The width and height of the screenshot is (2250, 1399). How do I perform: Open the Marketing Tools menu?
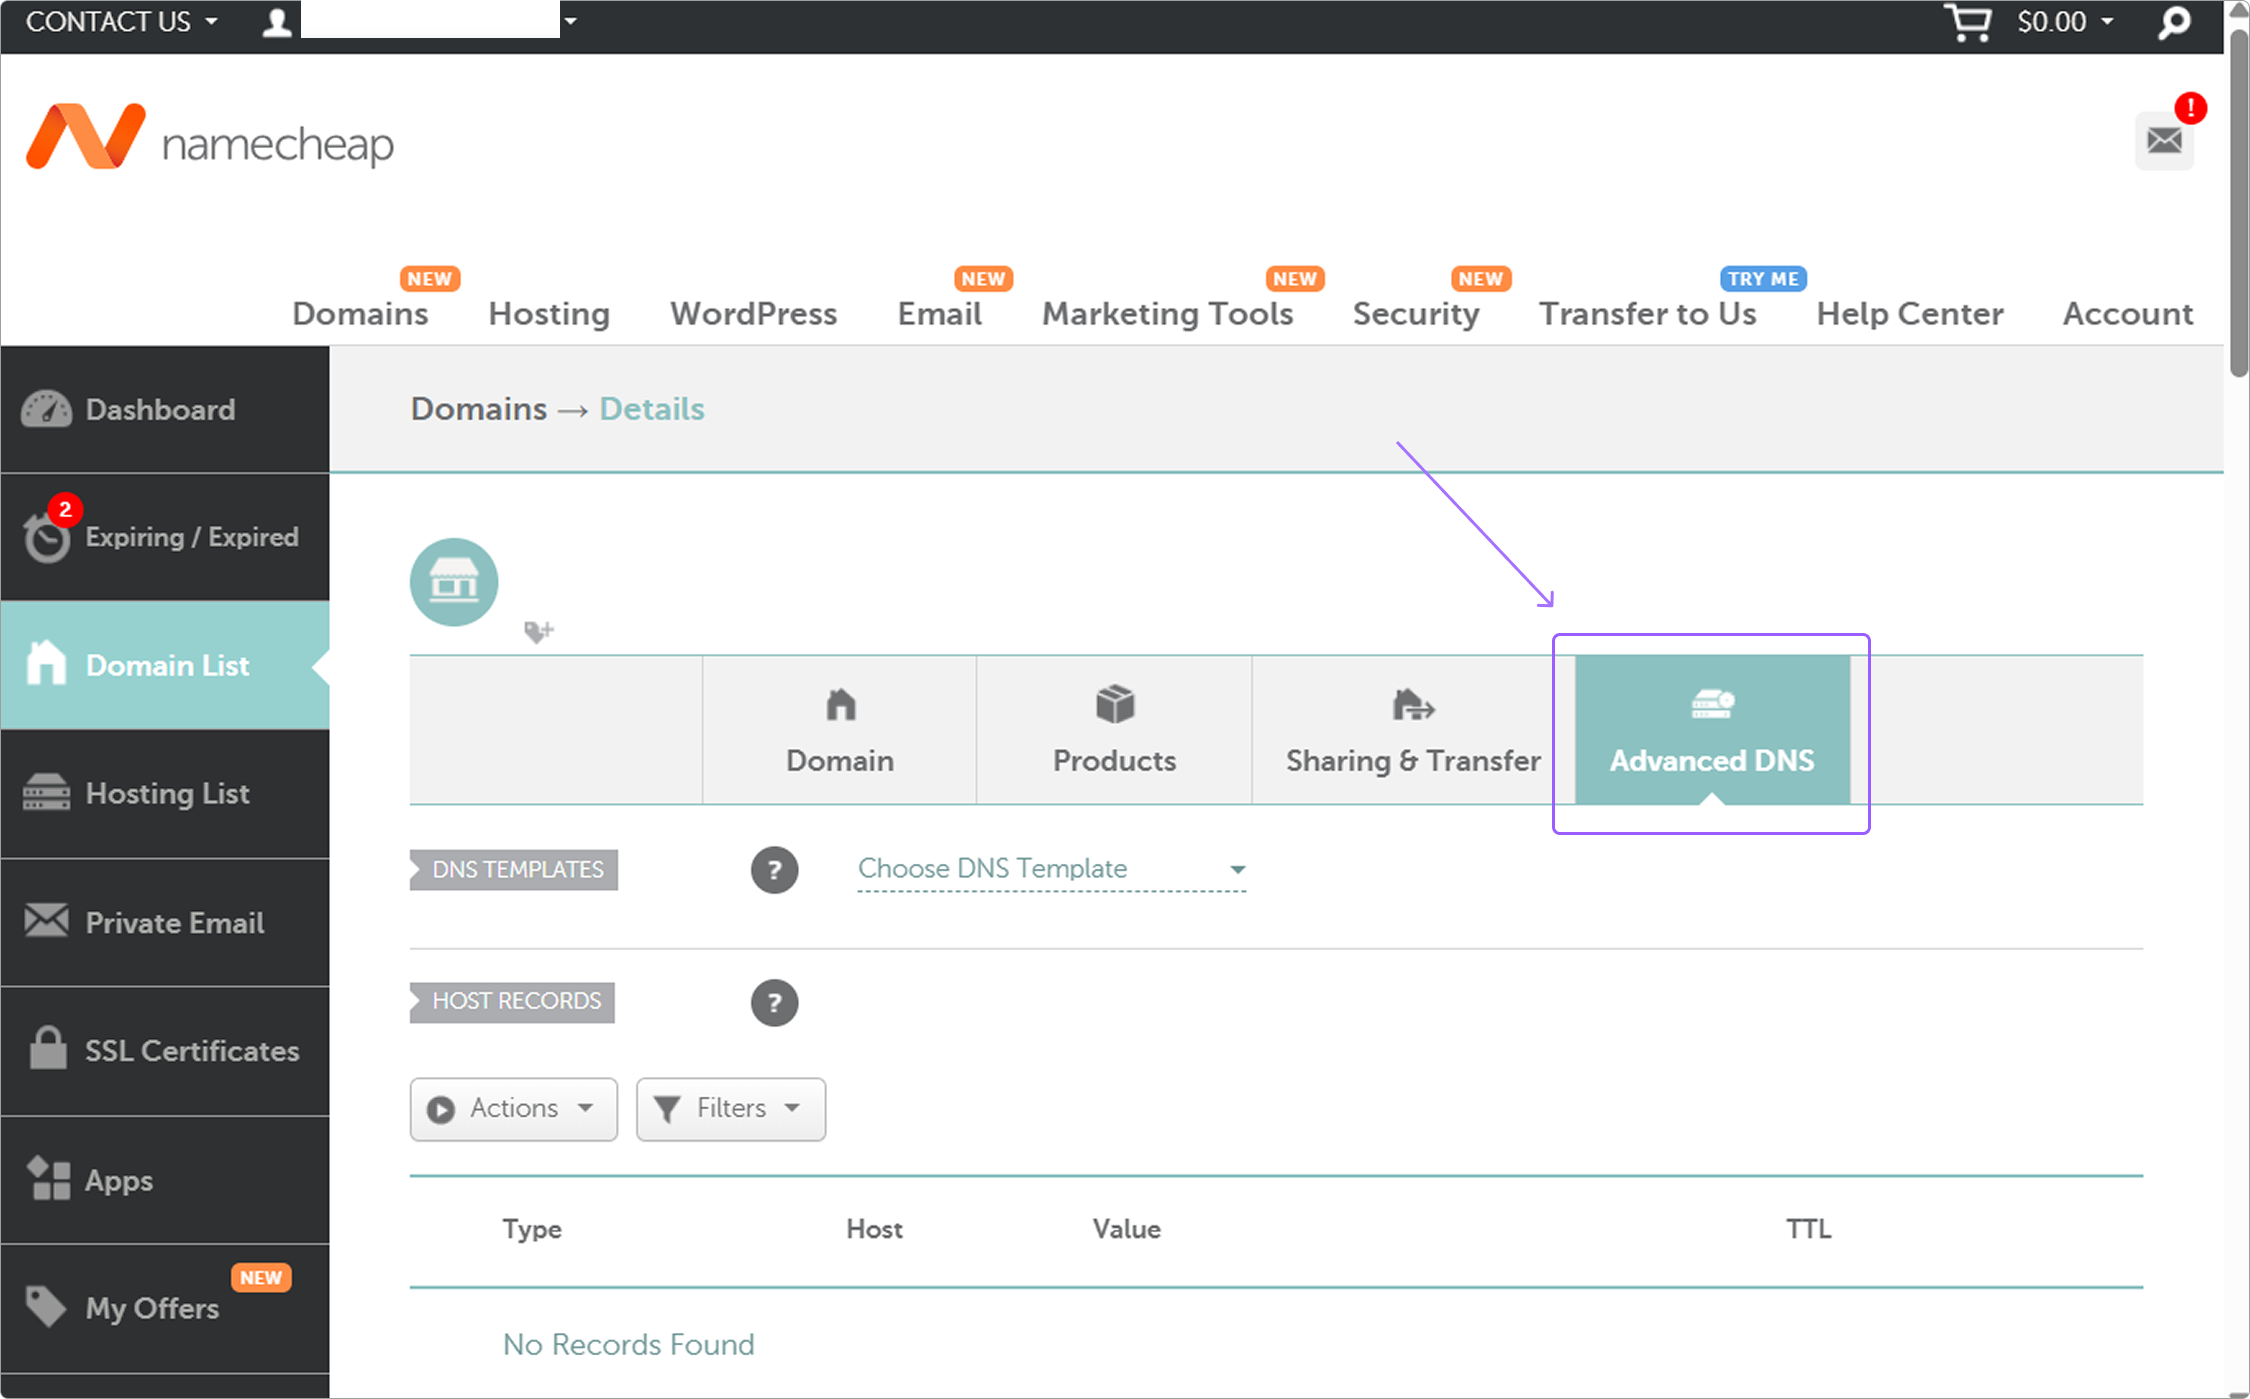1167,314
